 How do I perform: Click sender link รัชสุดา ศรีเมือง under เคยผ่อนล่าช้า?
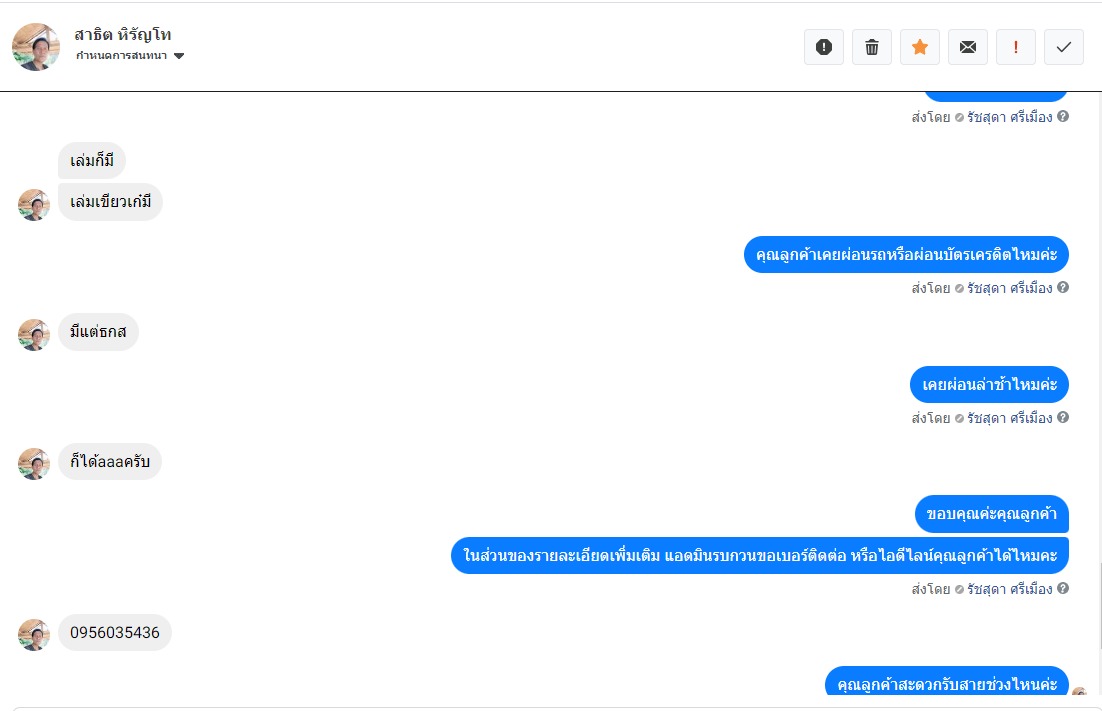tap(1009, 418)
